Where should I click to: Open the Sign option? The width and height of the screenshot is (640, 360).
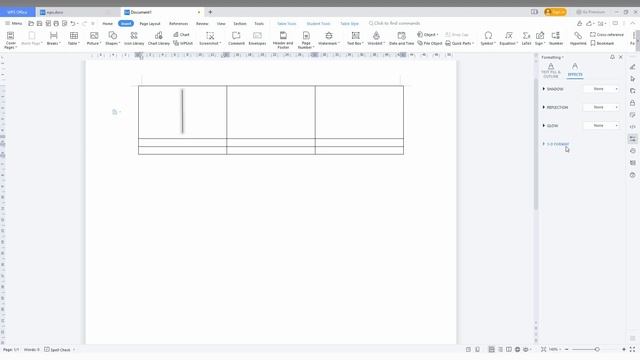[x=540, y=38]
